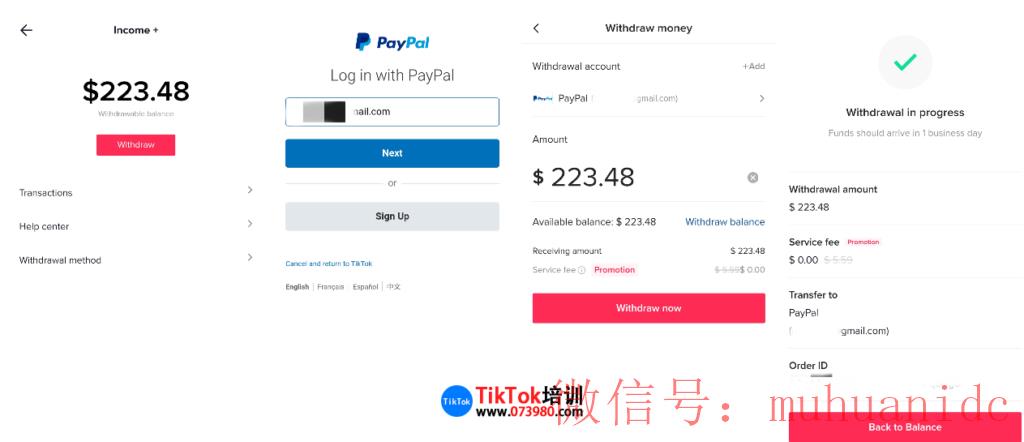Go back using the Income screen arrow

26,30
